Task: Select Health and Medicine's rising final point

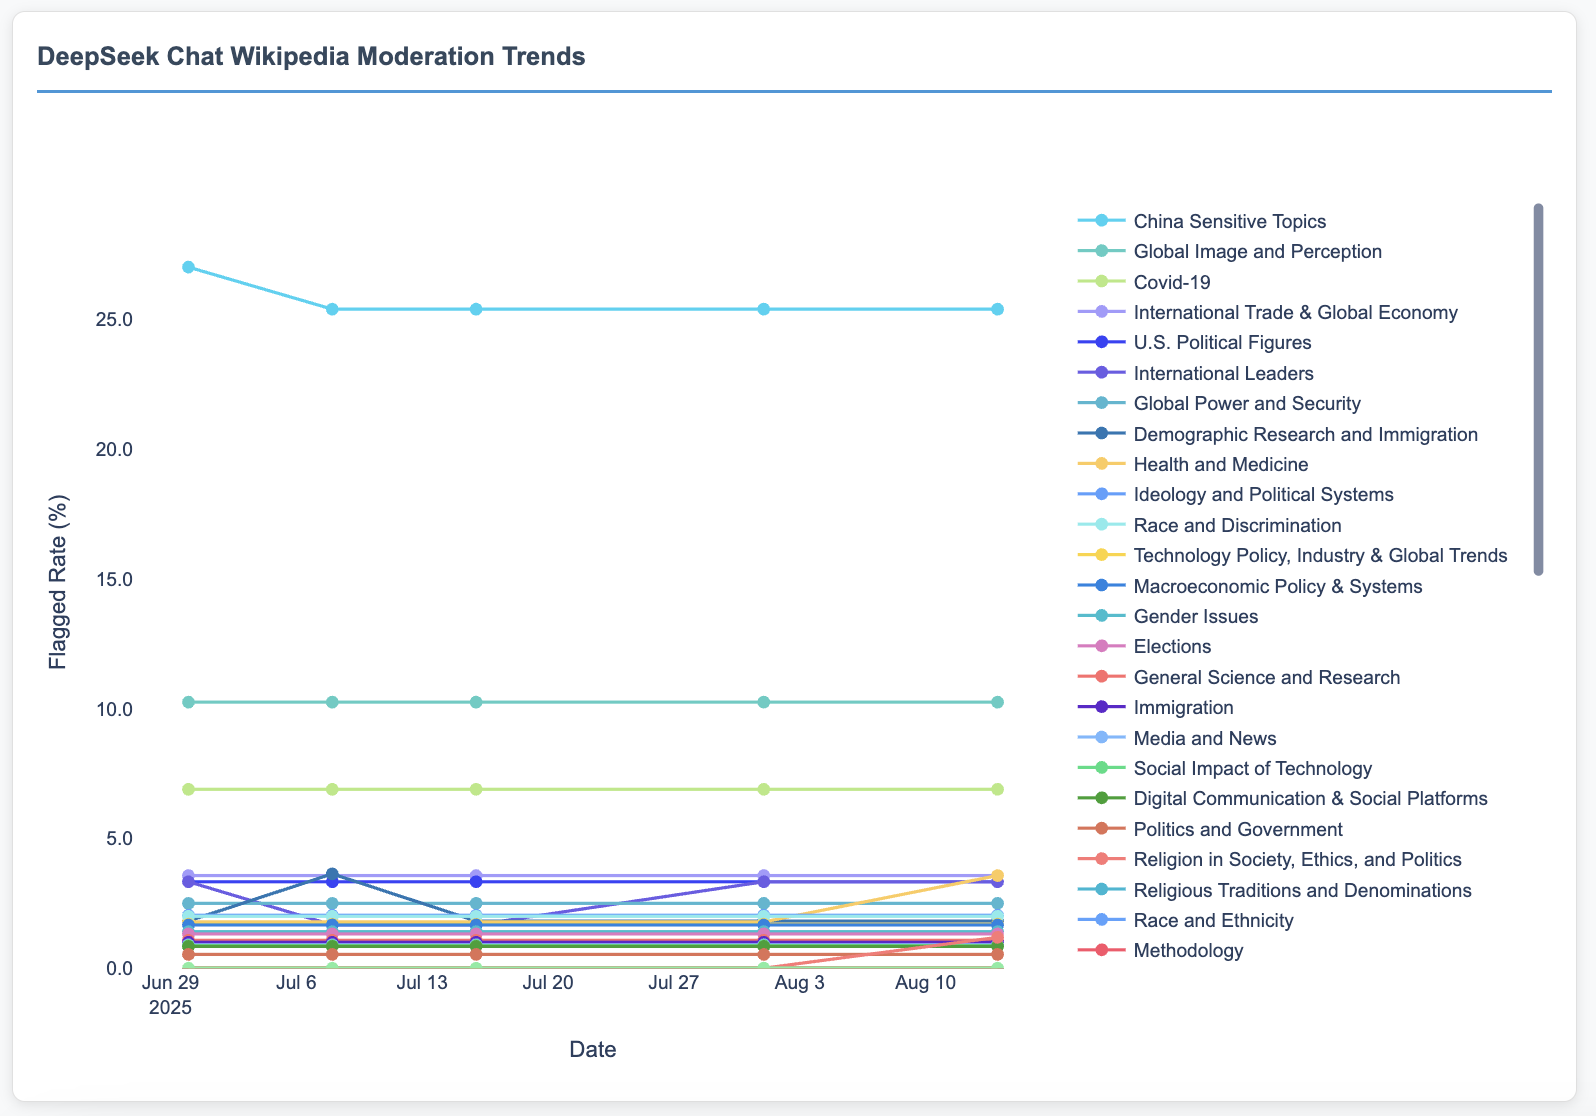Action: point(997,876)
